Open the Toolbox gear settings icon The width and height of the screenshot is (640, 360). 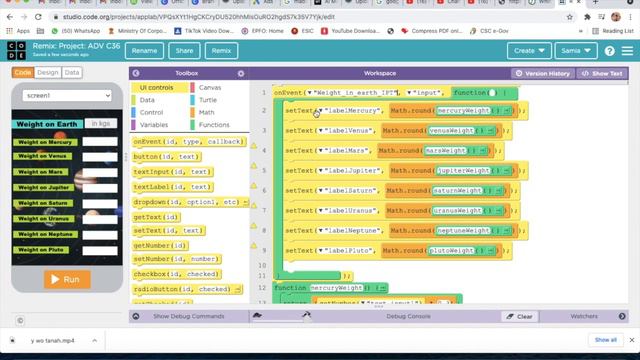coord(241,73)
